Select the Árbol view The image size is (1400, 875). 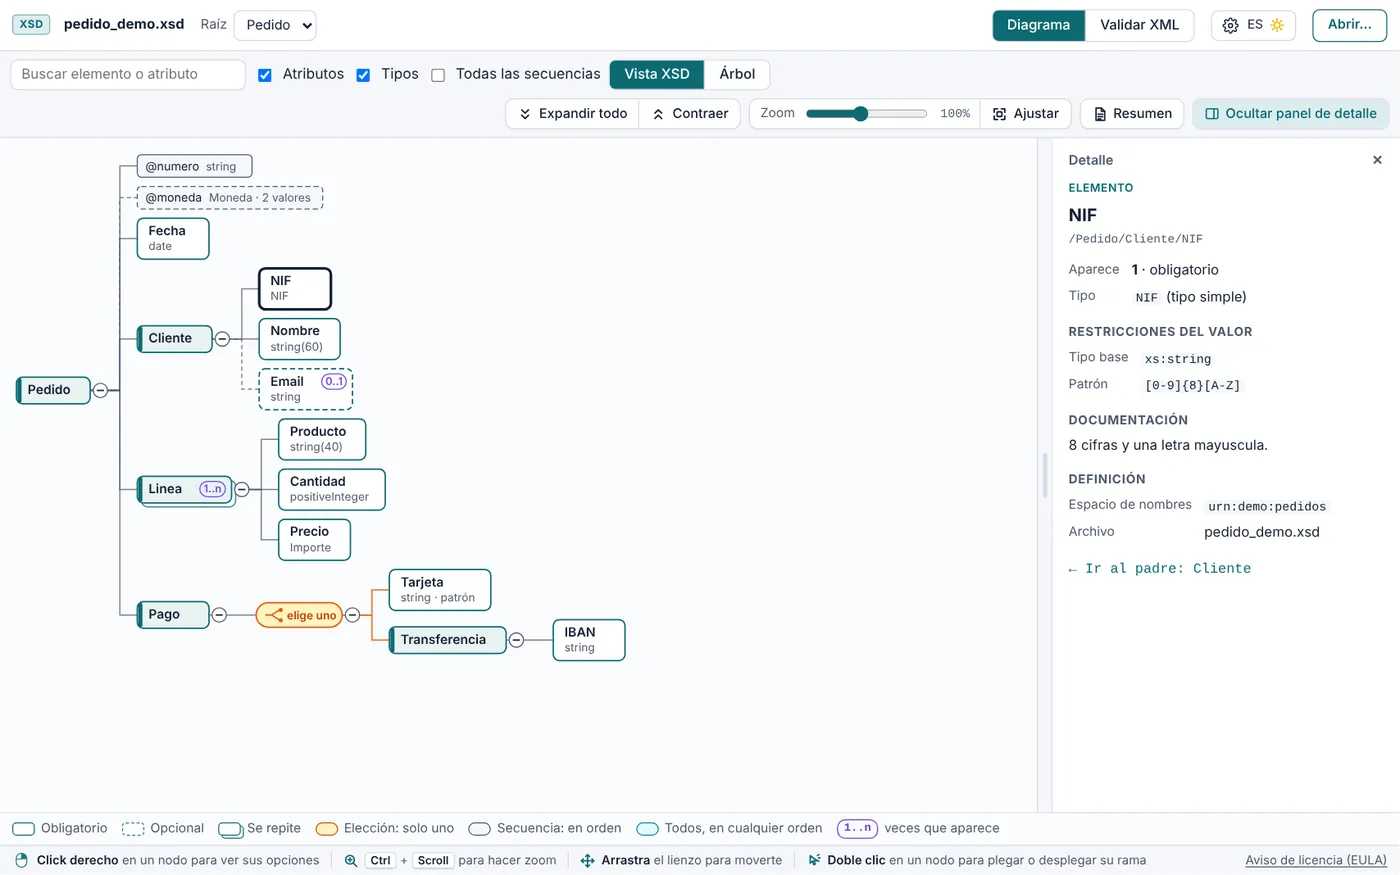(737, 74)
